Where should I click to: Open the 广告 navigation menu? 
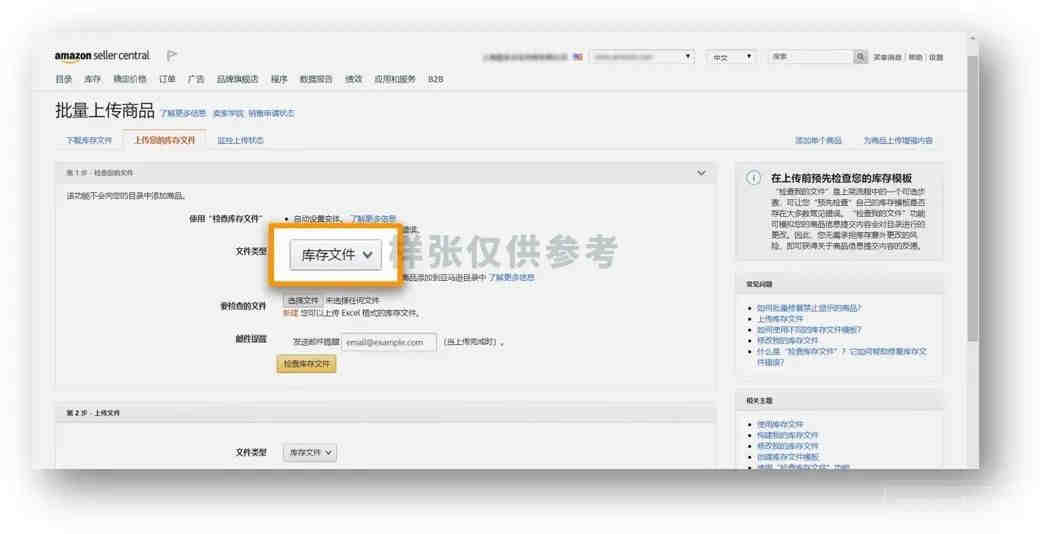coord(196,79)
